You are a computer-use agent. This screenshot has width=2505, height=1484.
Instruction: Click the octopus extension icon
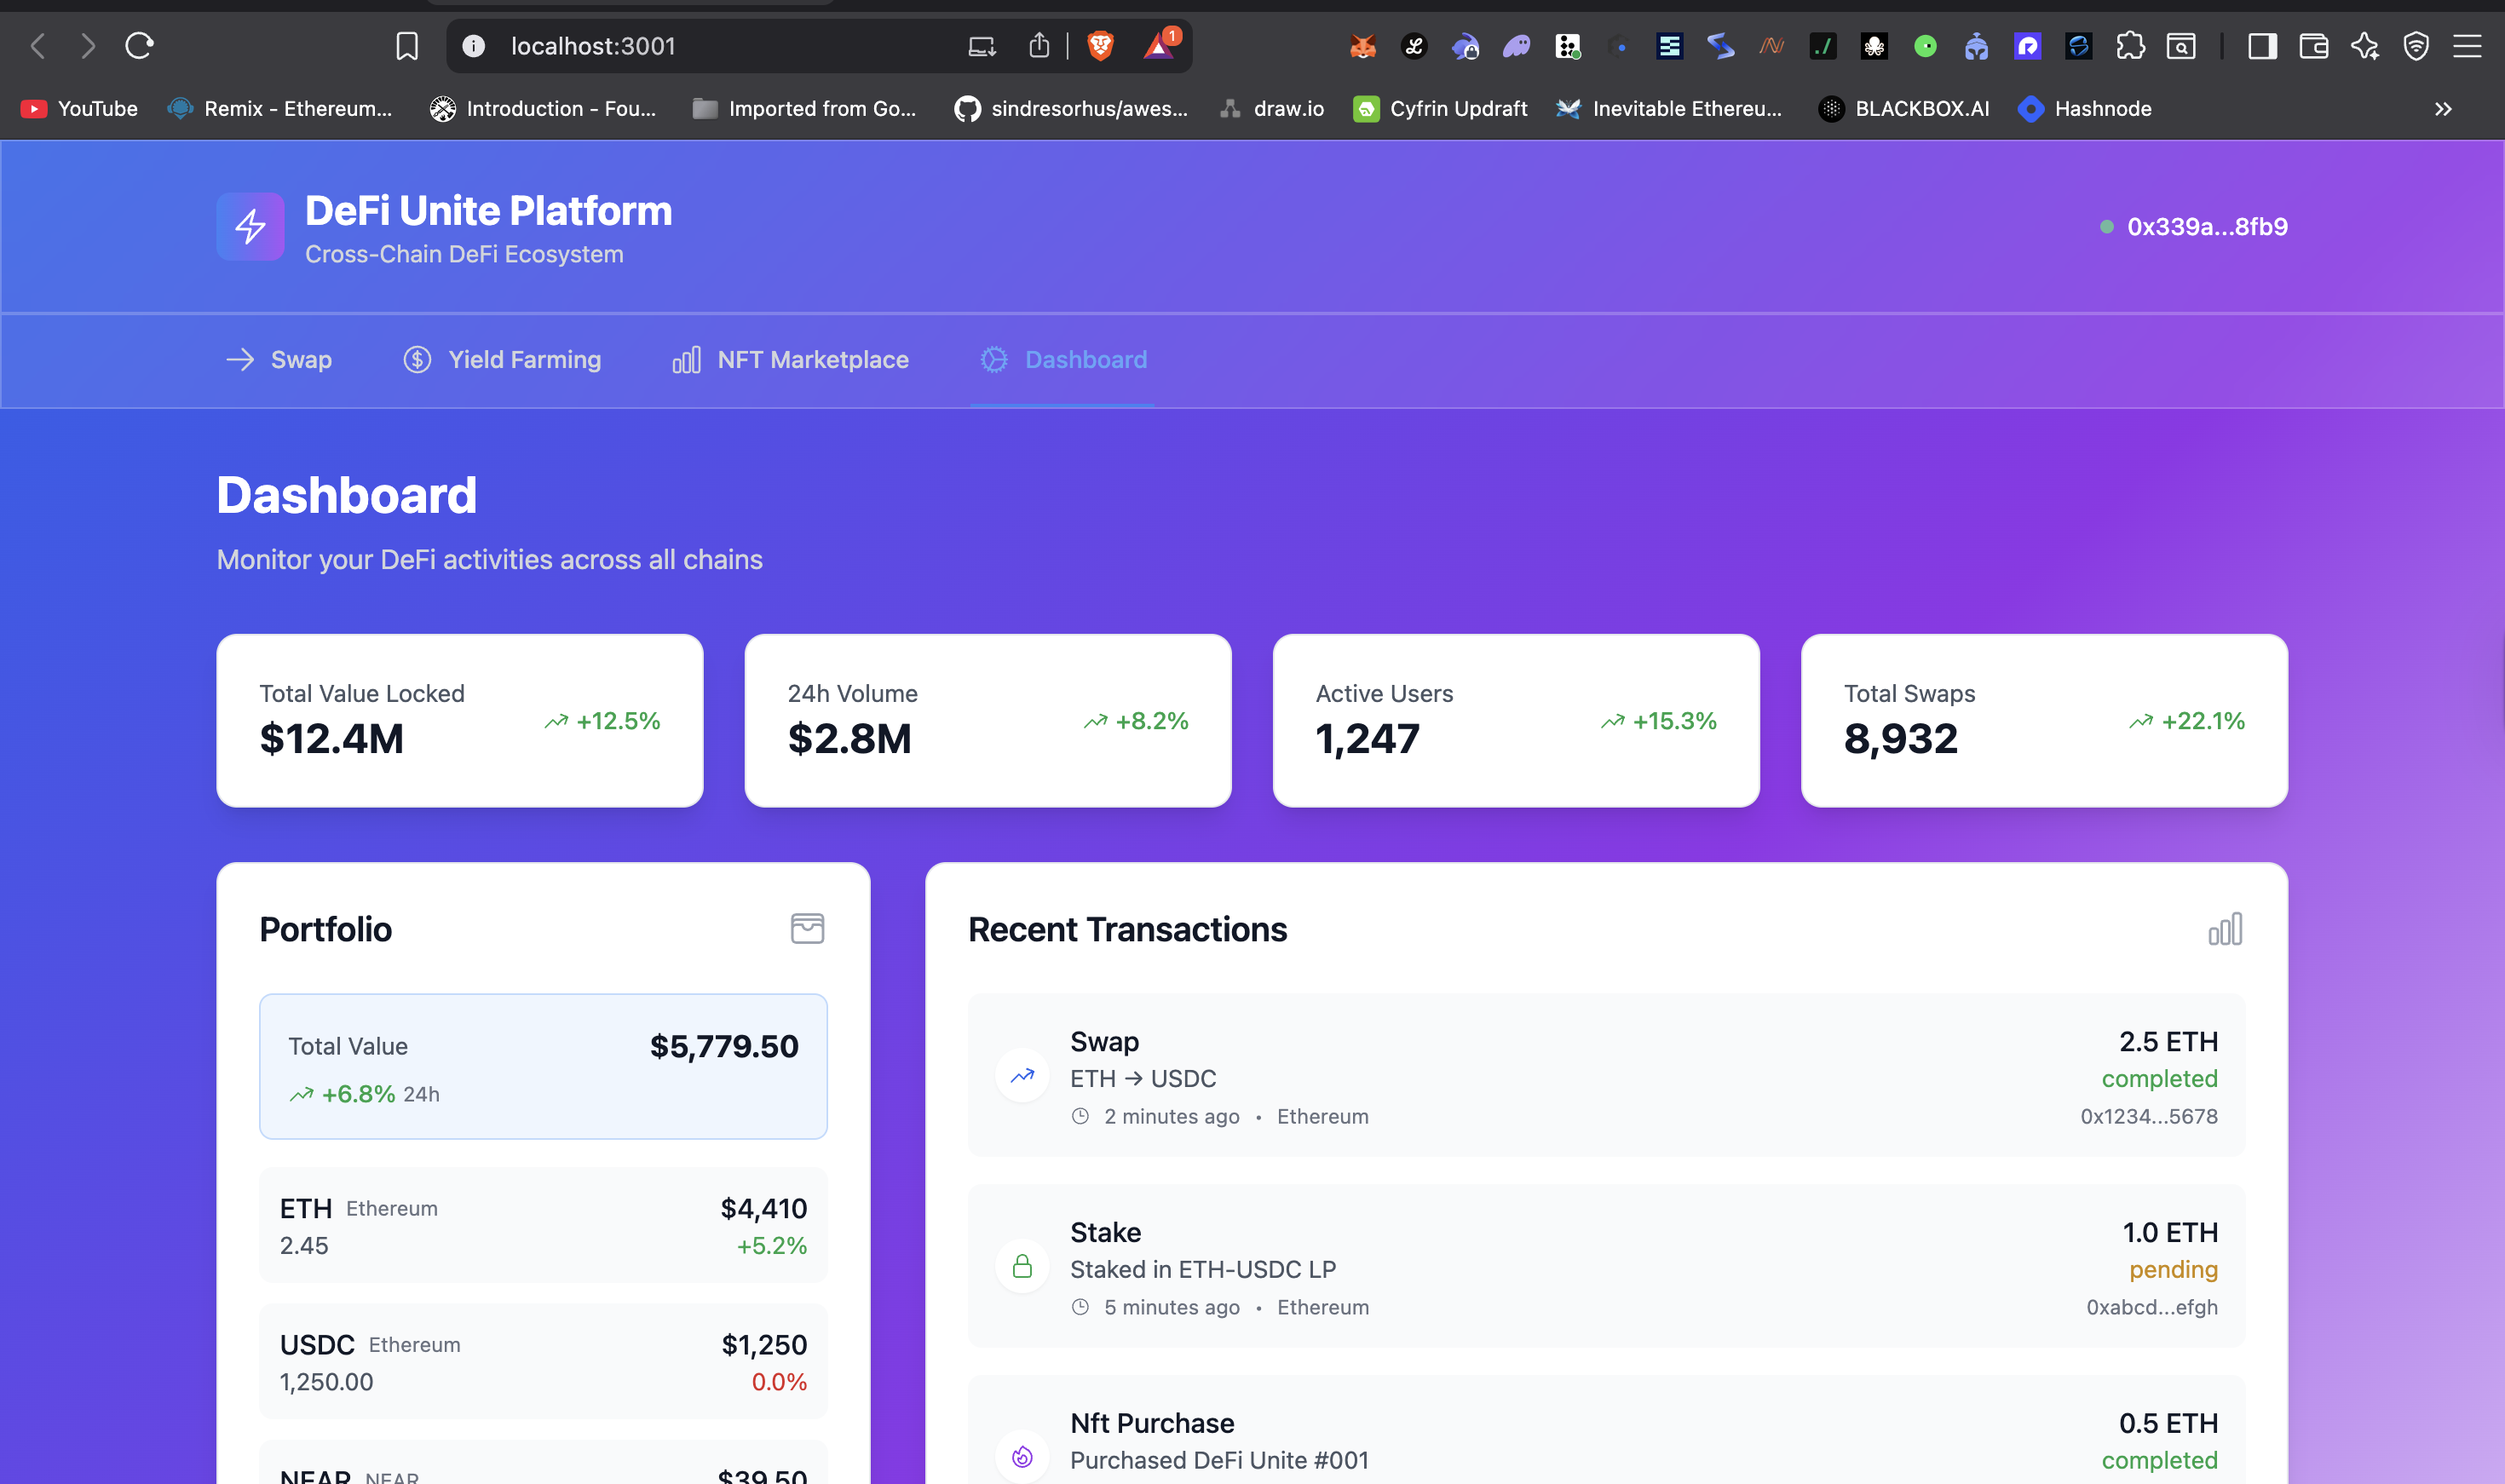1874,46
